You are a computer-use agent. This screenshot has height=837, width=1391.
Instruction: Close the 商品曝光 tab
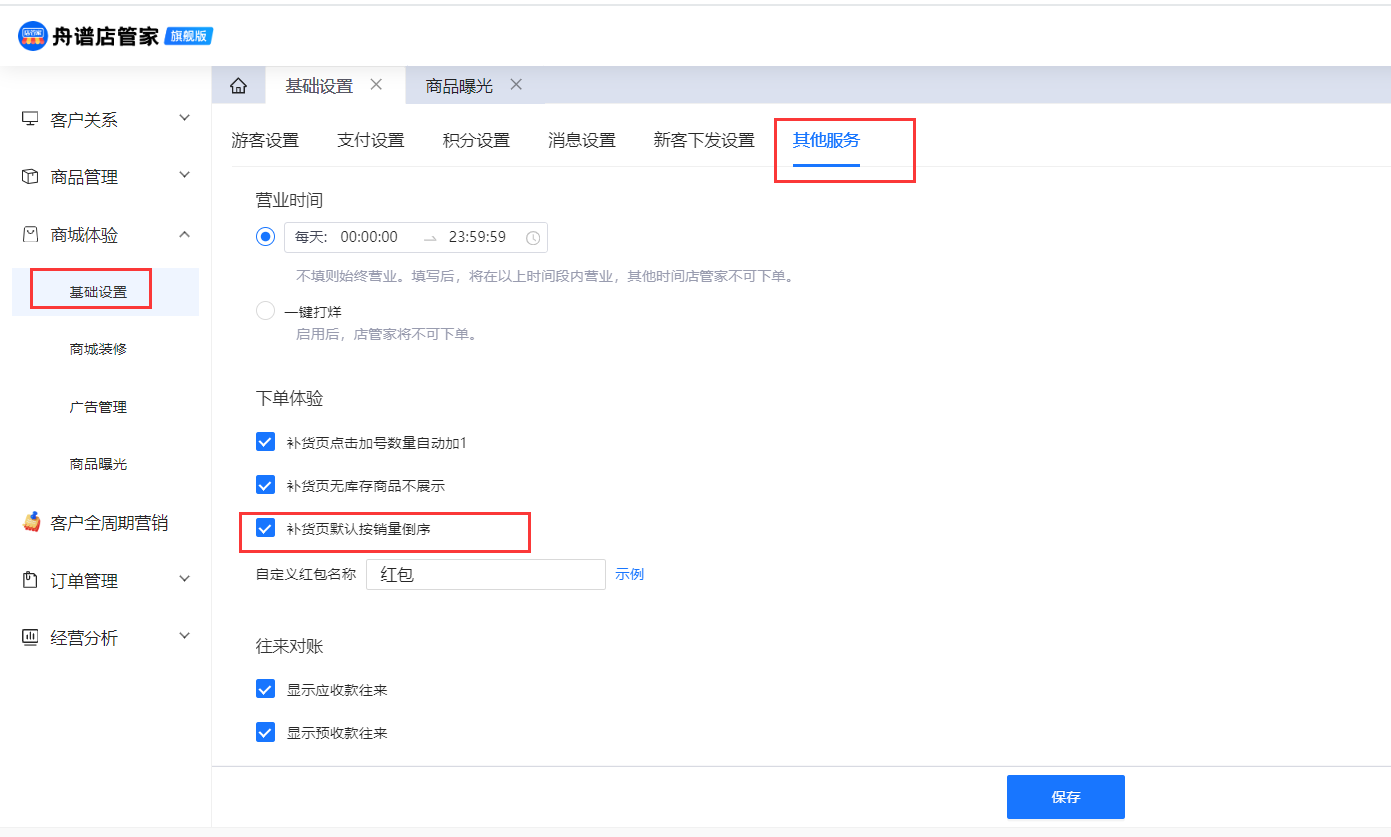[516, 85]
